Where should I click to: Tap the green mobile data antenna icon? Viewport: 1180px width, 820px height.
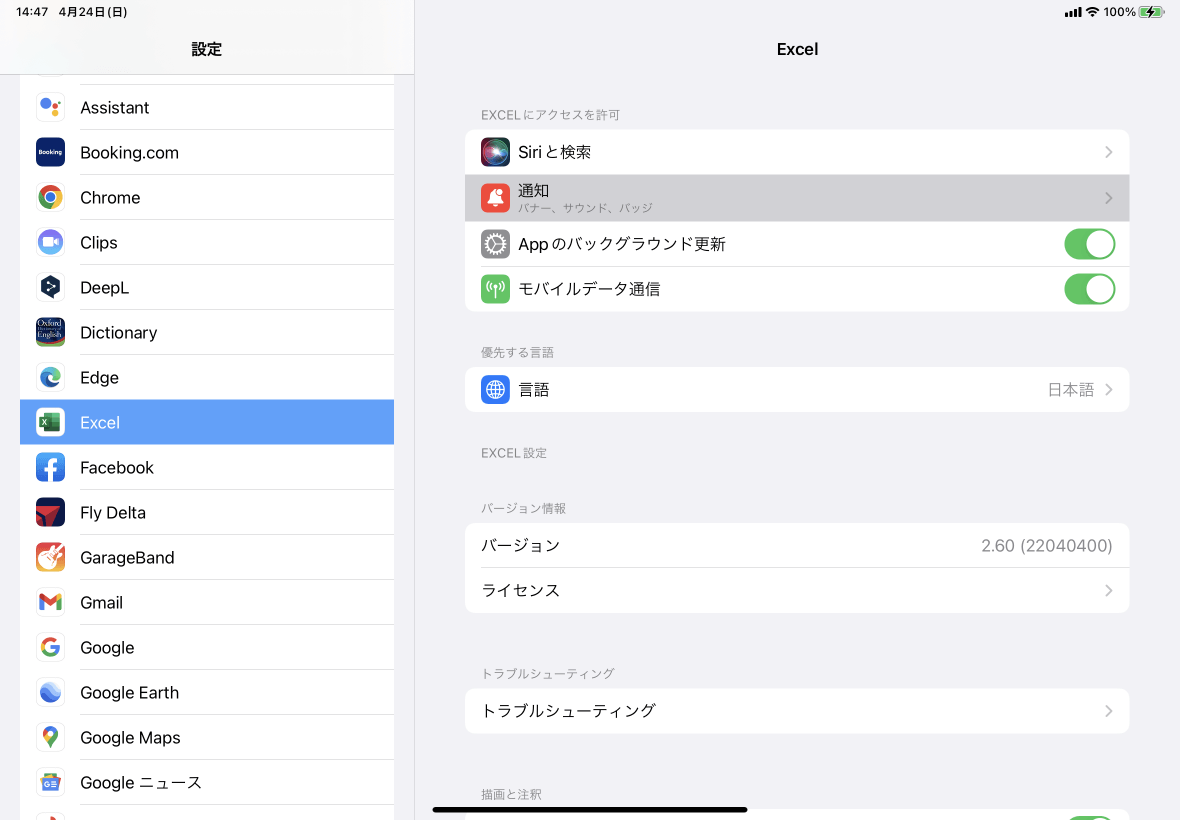click(495, 289)
